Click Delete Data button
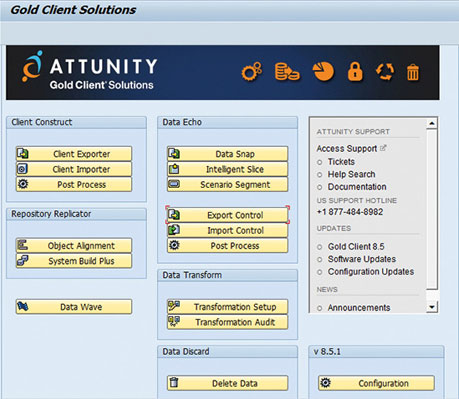 (x=227, y=383)
